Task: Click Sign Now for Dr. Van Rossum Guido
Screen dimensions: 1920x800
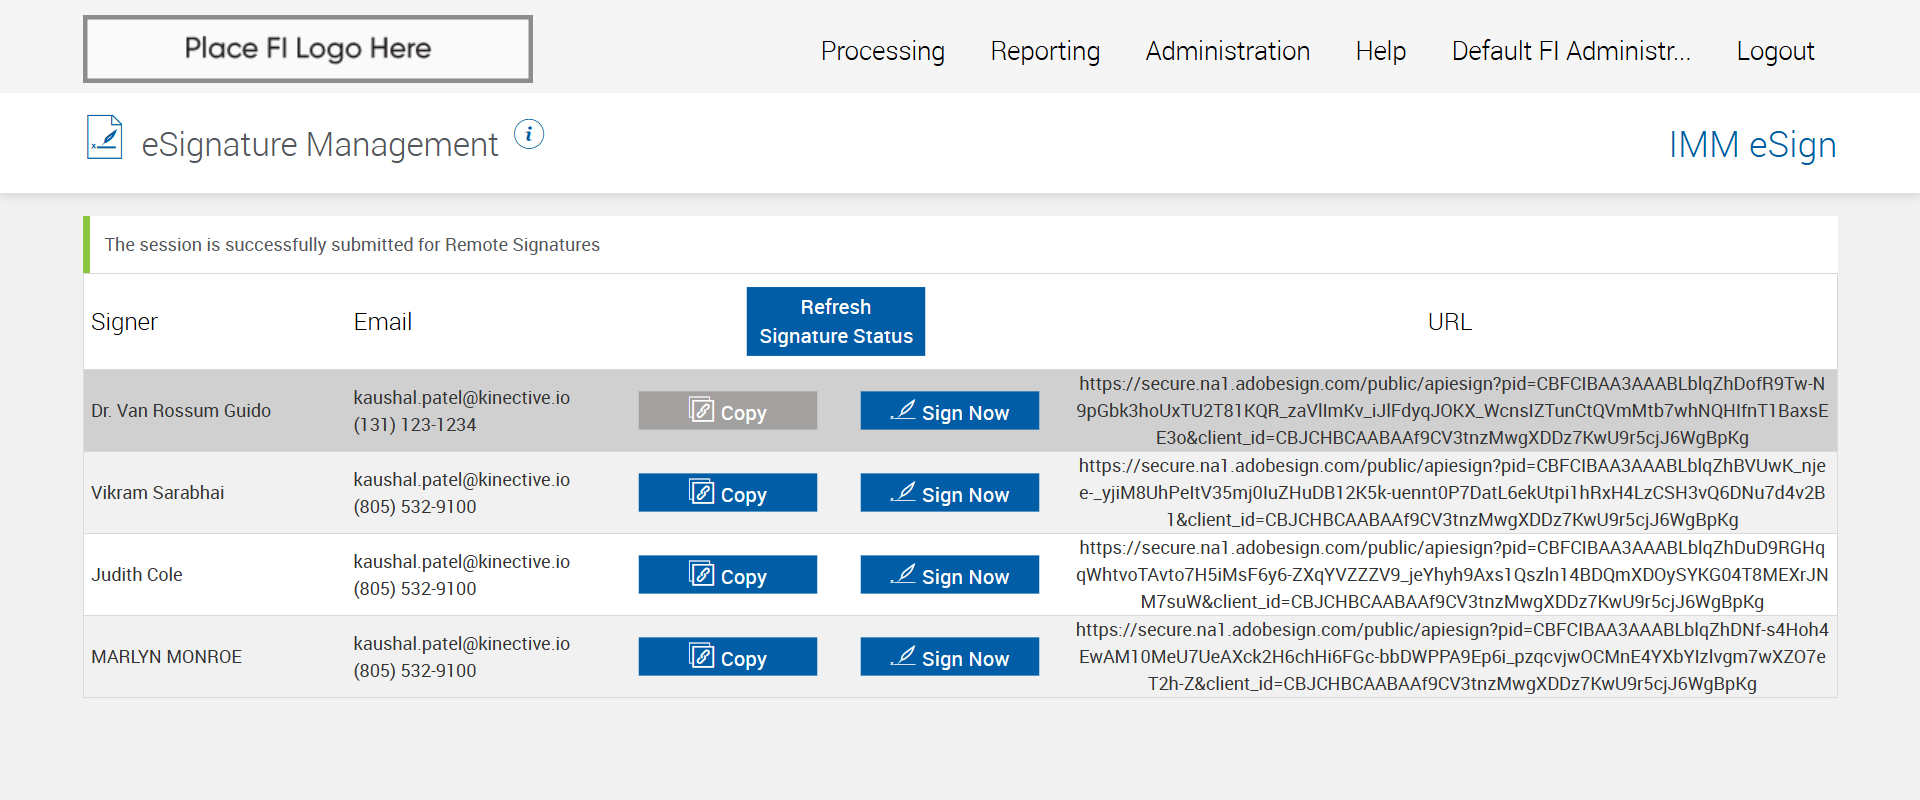Action: pos(949,411)
